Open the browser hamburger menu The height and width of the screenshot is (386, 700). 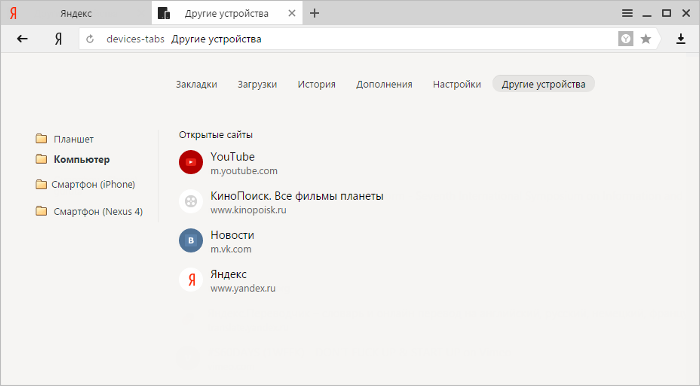click(x=627, y=13)
